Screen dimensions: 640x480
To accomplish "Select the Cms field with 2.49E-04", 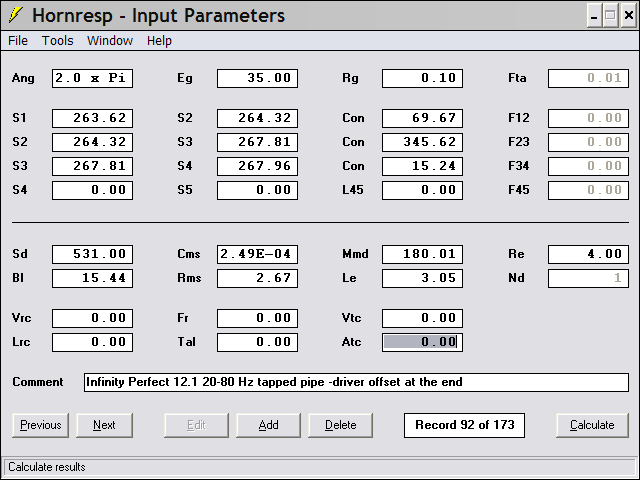I will coord(258,254).
